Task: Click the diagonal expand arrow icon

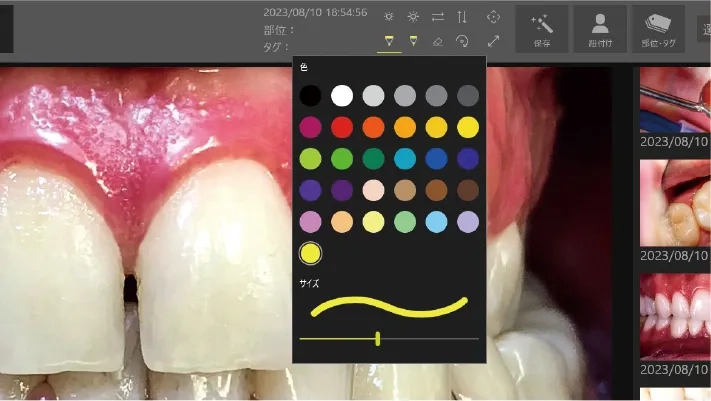Action: 493,41
